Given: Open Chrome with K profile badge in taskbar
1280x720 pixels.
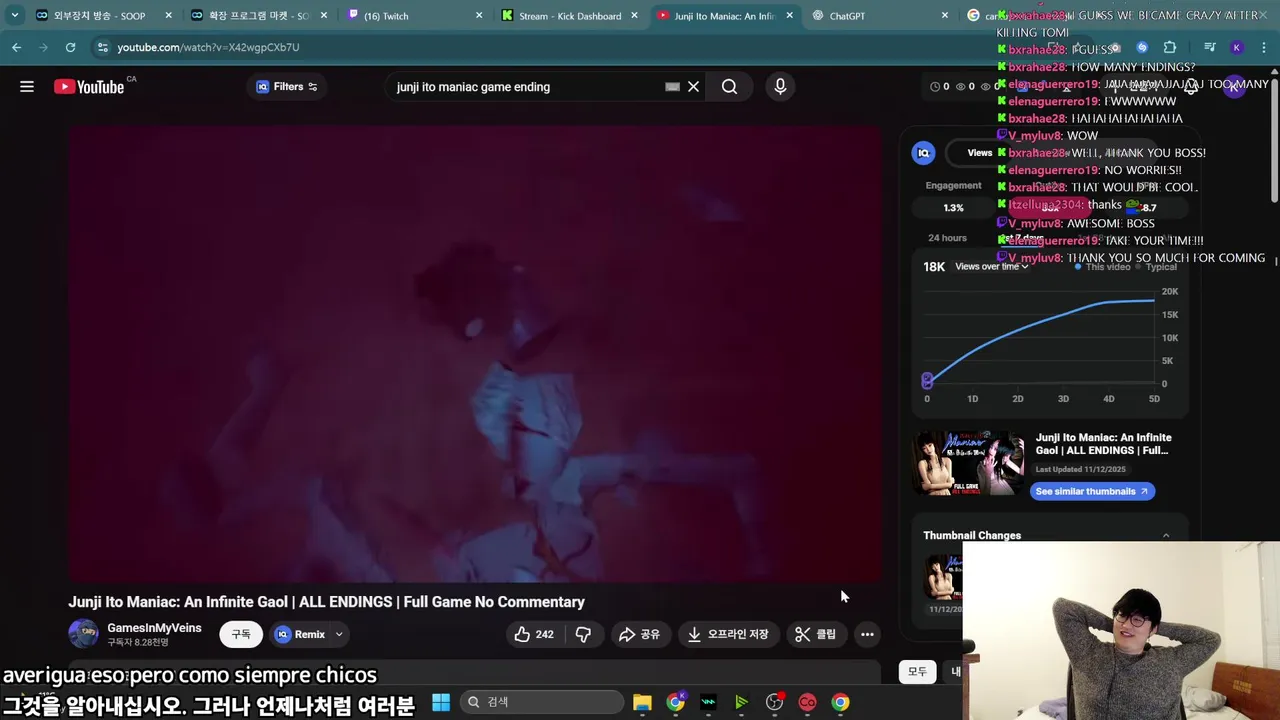Looking at the screenshot, I should (676, 702).
